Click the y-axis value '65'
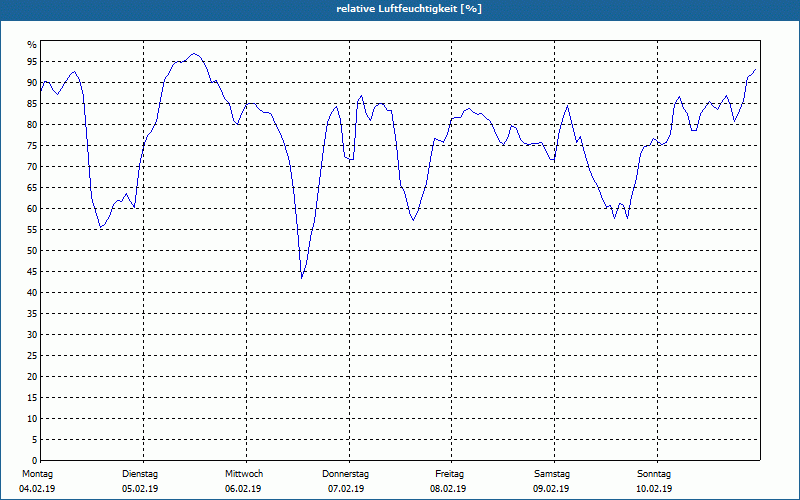This screenshot has width=800, height=500. coord(32,188)
